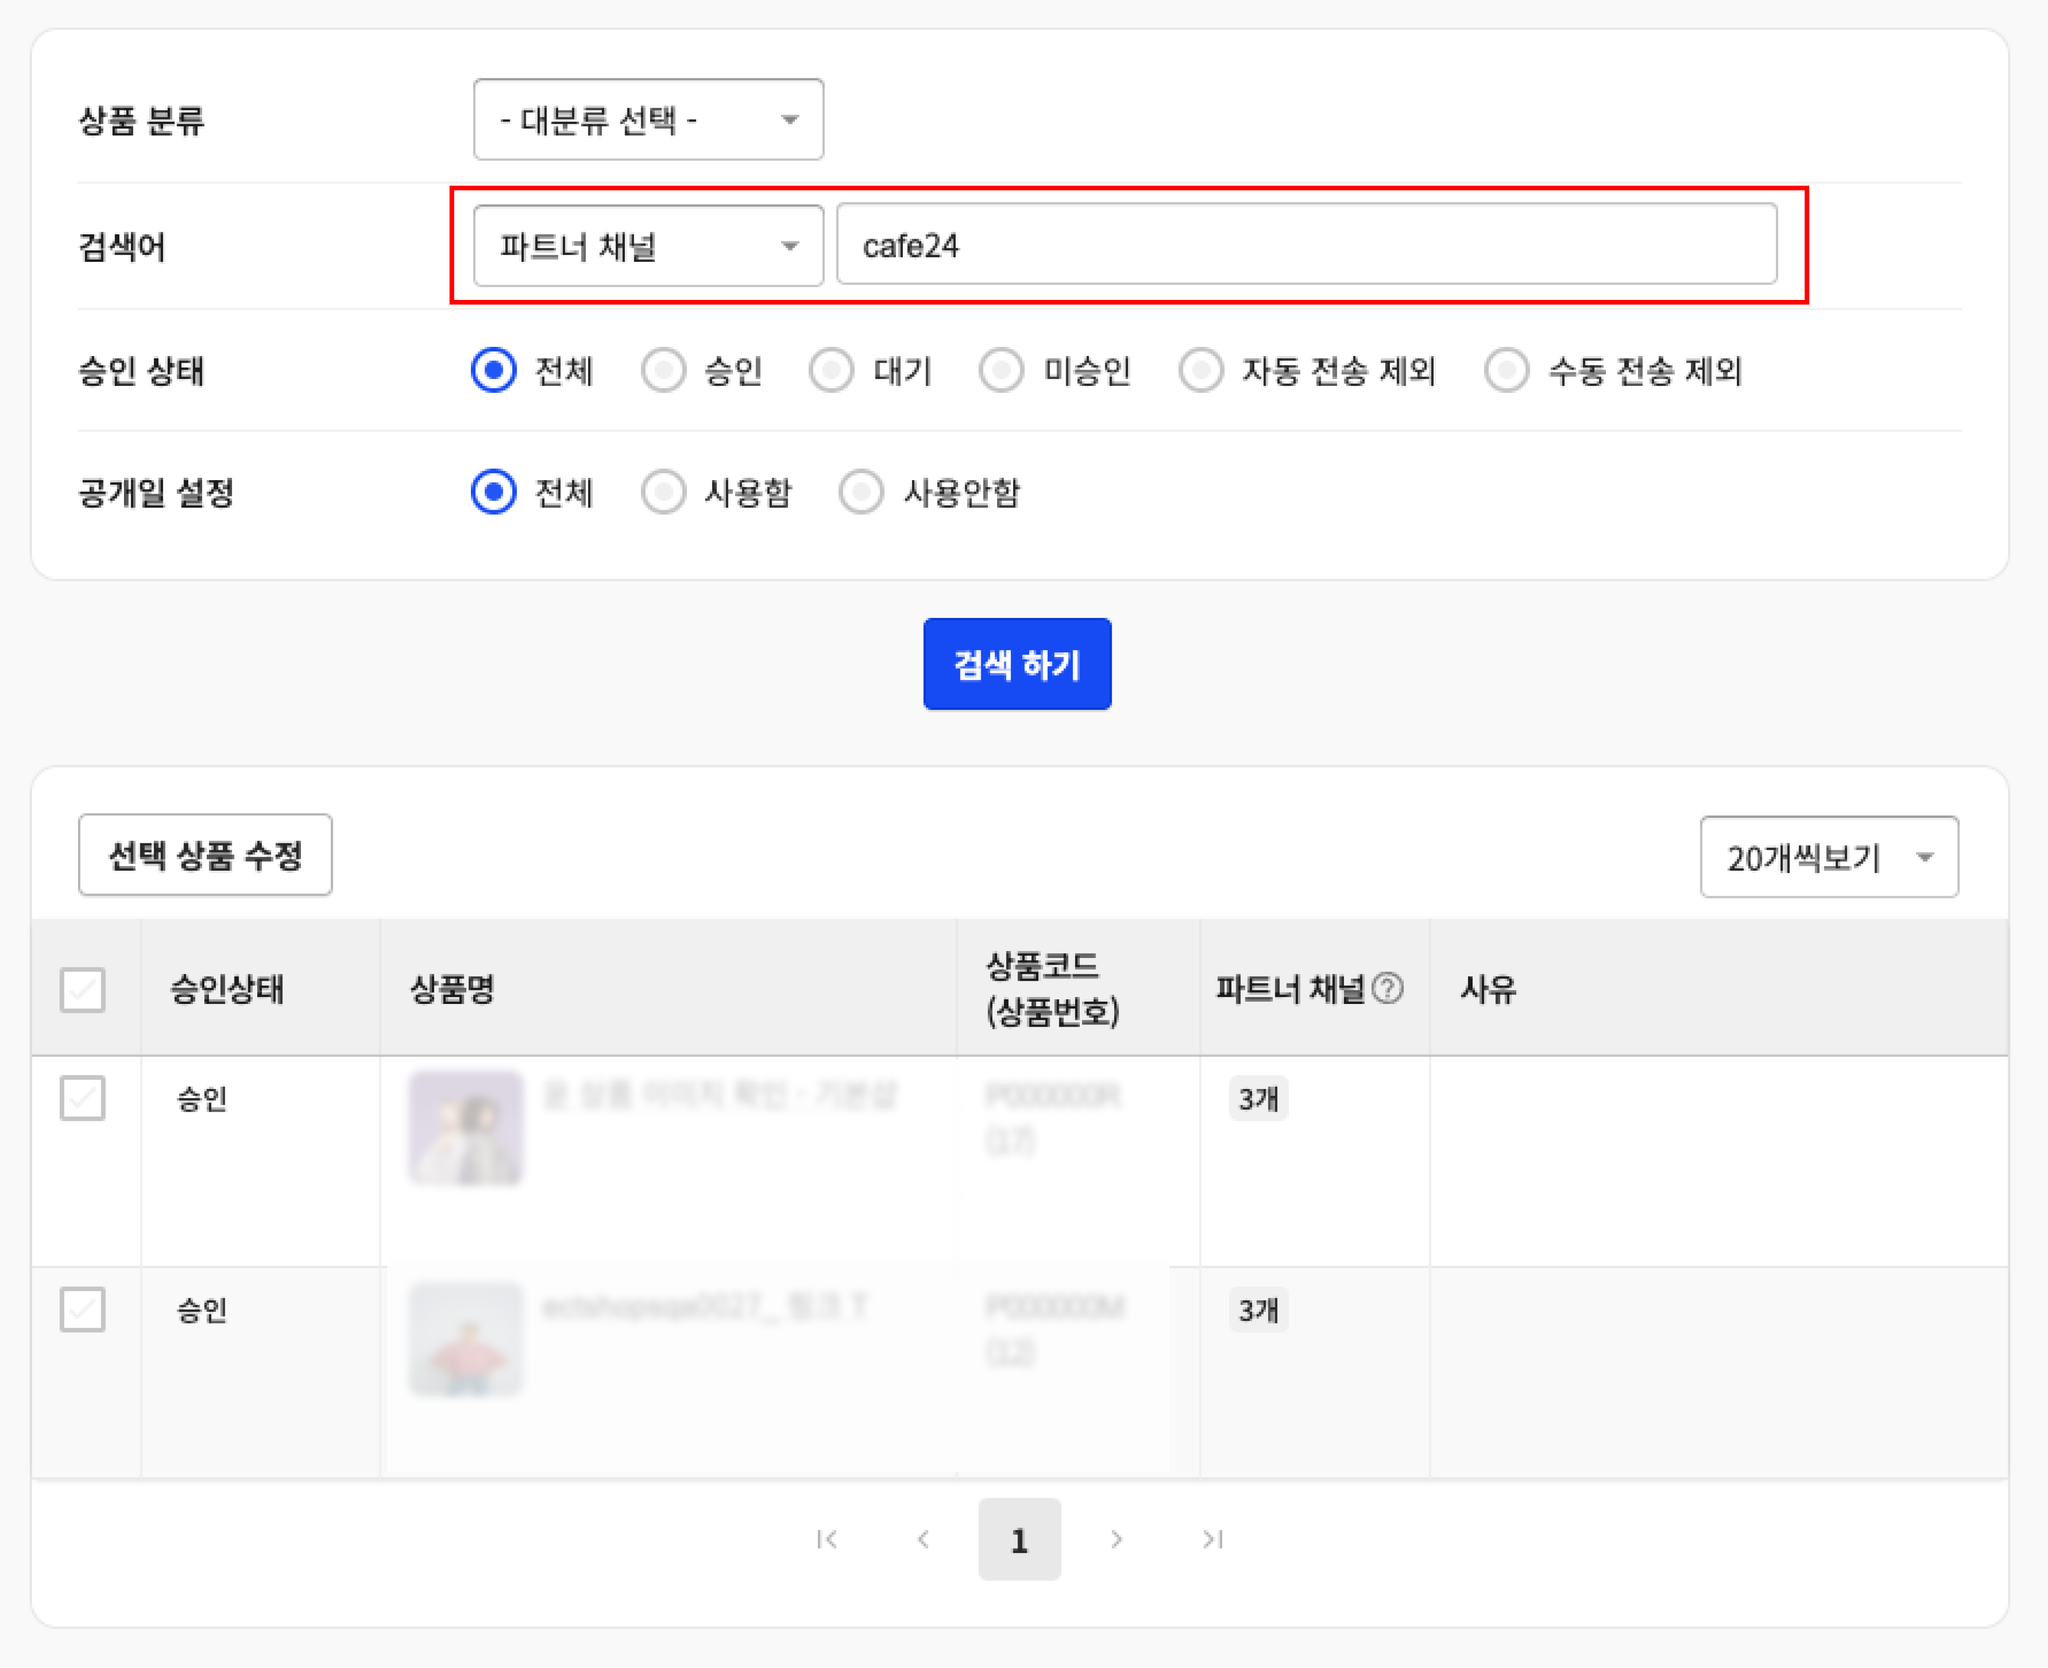Open the first product thumbnail image
This screenshot has width=2048, height=1668.
(466, 1128)
